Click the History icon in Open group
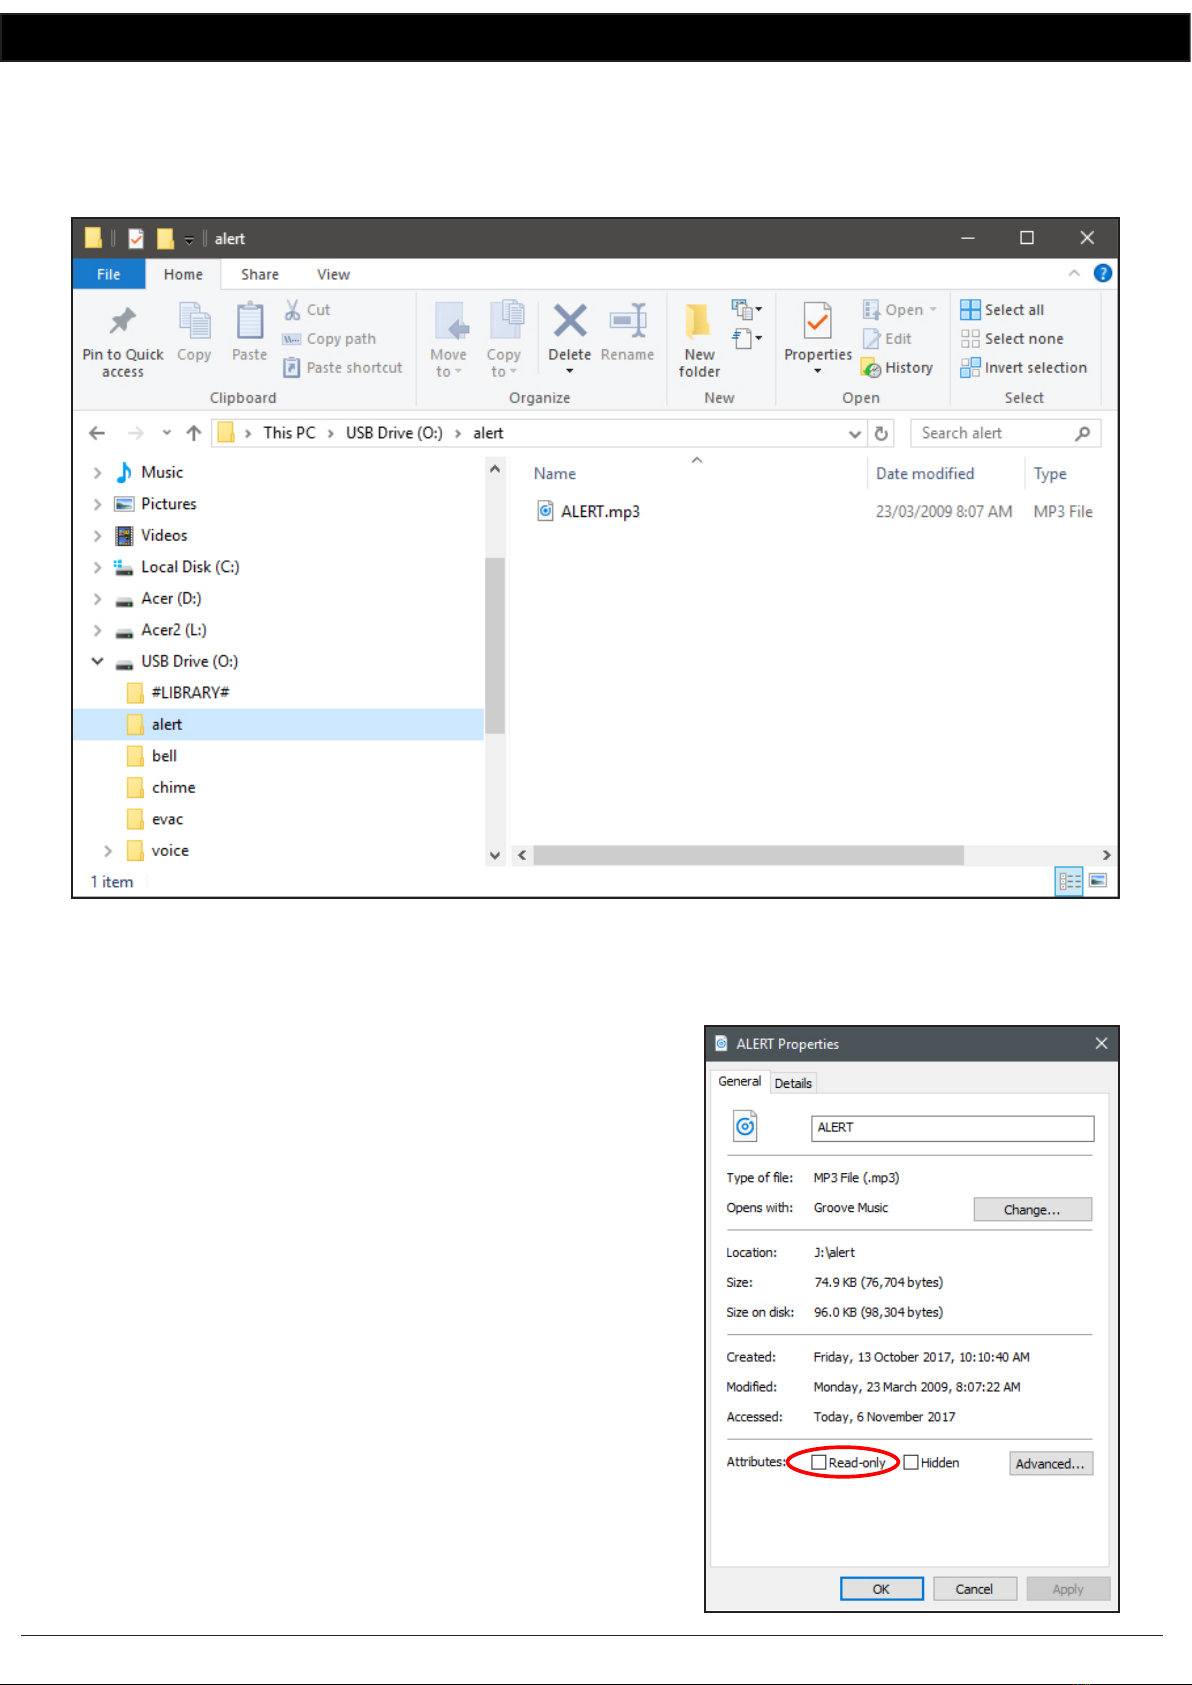 click(x=872, y=368)
